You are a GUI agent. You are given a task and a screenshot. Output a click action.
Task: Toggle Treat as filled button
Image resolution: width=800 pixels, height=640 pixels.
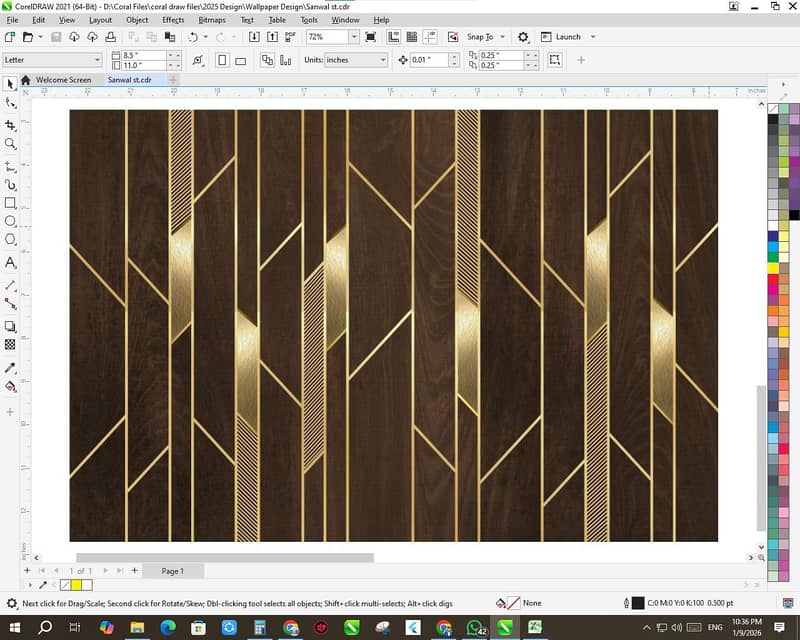(555, 60)
